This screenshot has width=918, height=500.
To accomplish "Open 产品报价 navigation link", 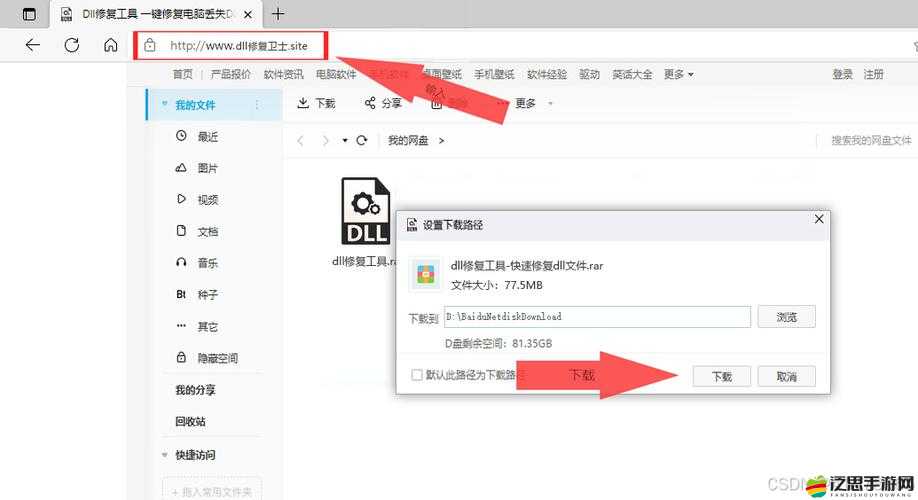I will tap(231, 74).
